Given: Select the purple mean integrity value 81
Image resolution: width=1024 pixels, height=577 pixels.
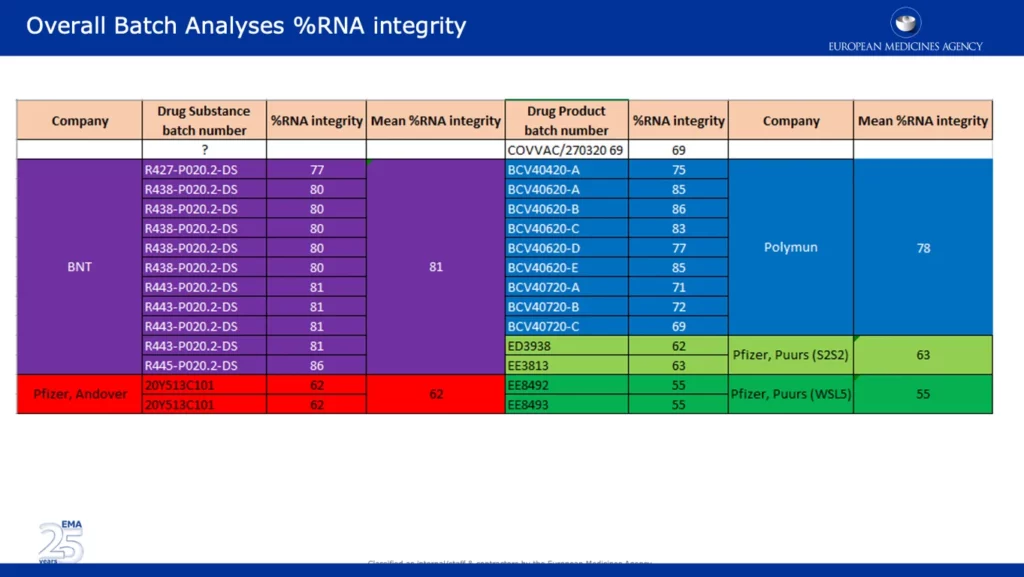Looking at the screenshot, I should 436,267.
